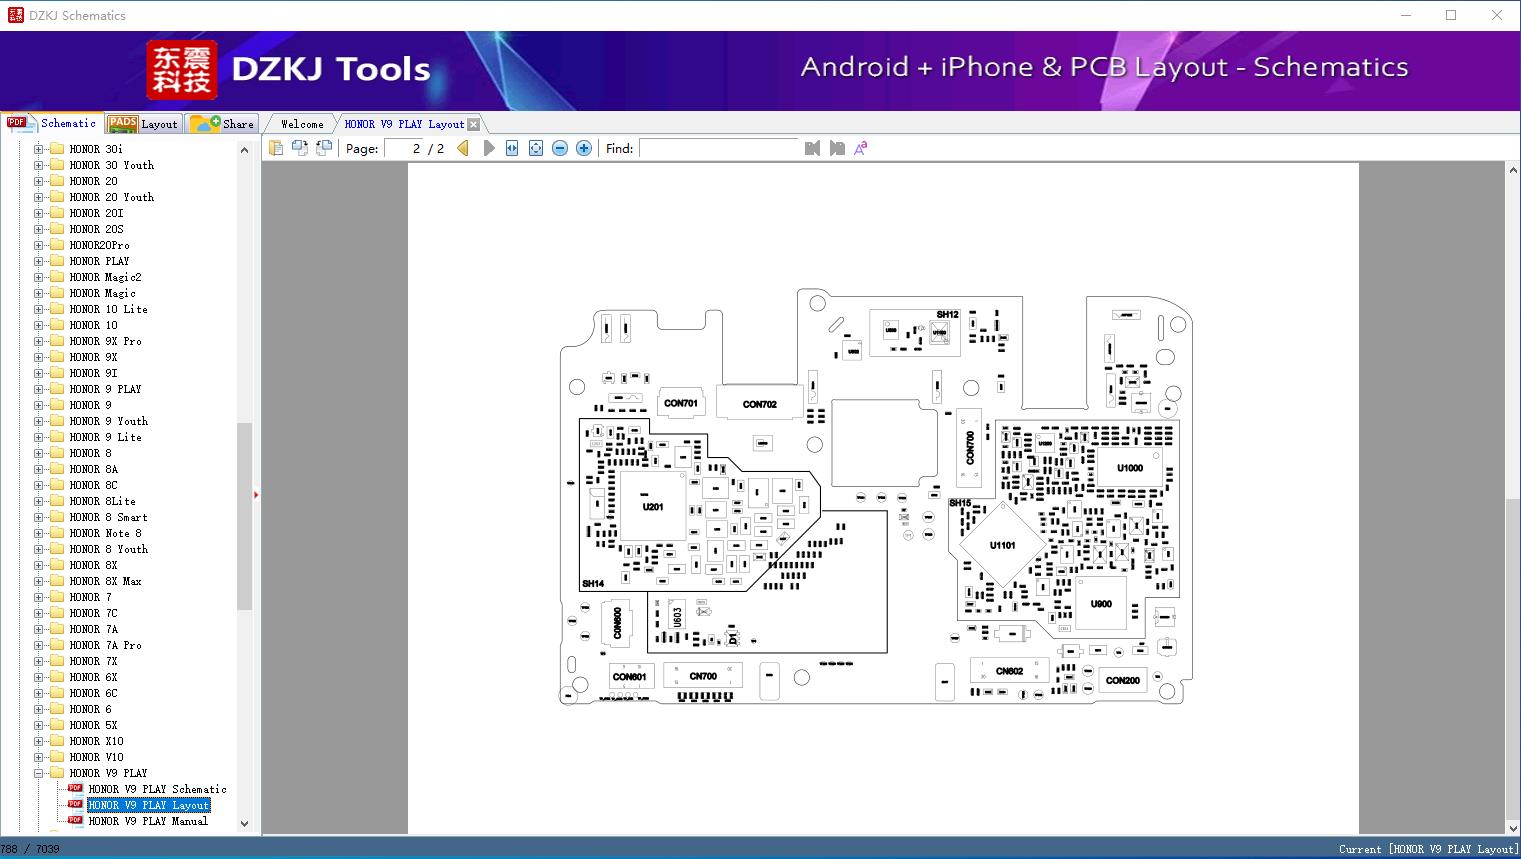Switch to the Welcome tab

[x=302, y=124]
